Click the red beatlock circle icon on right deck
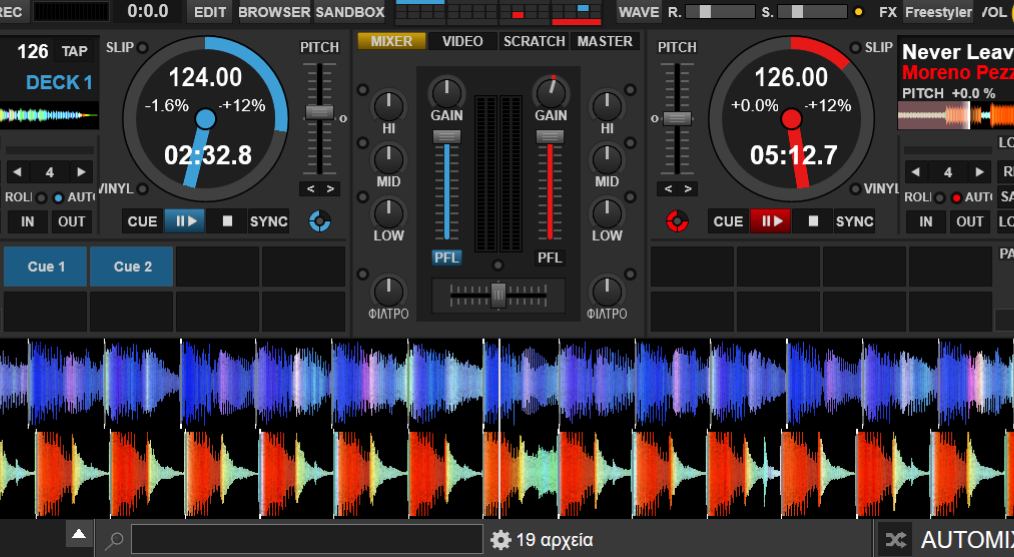Viewport: 1014px width, 557px height. [677, 220]
